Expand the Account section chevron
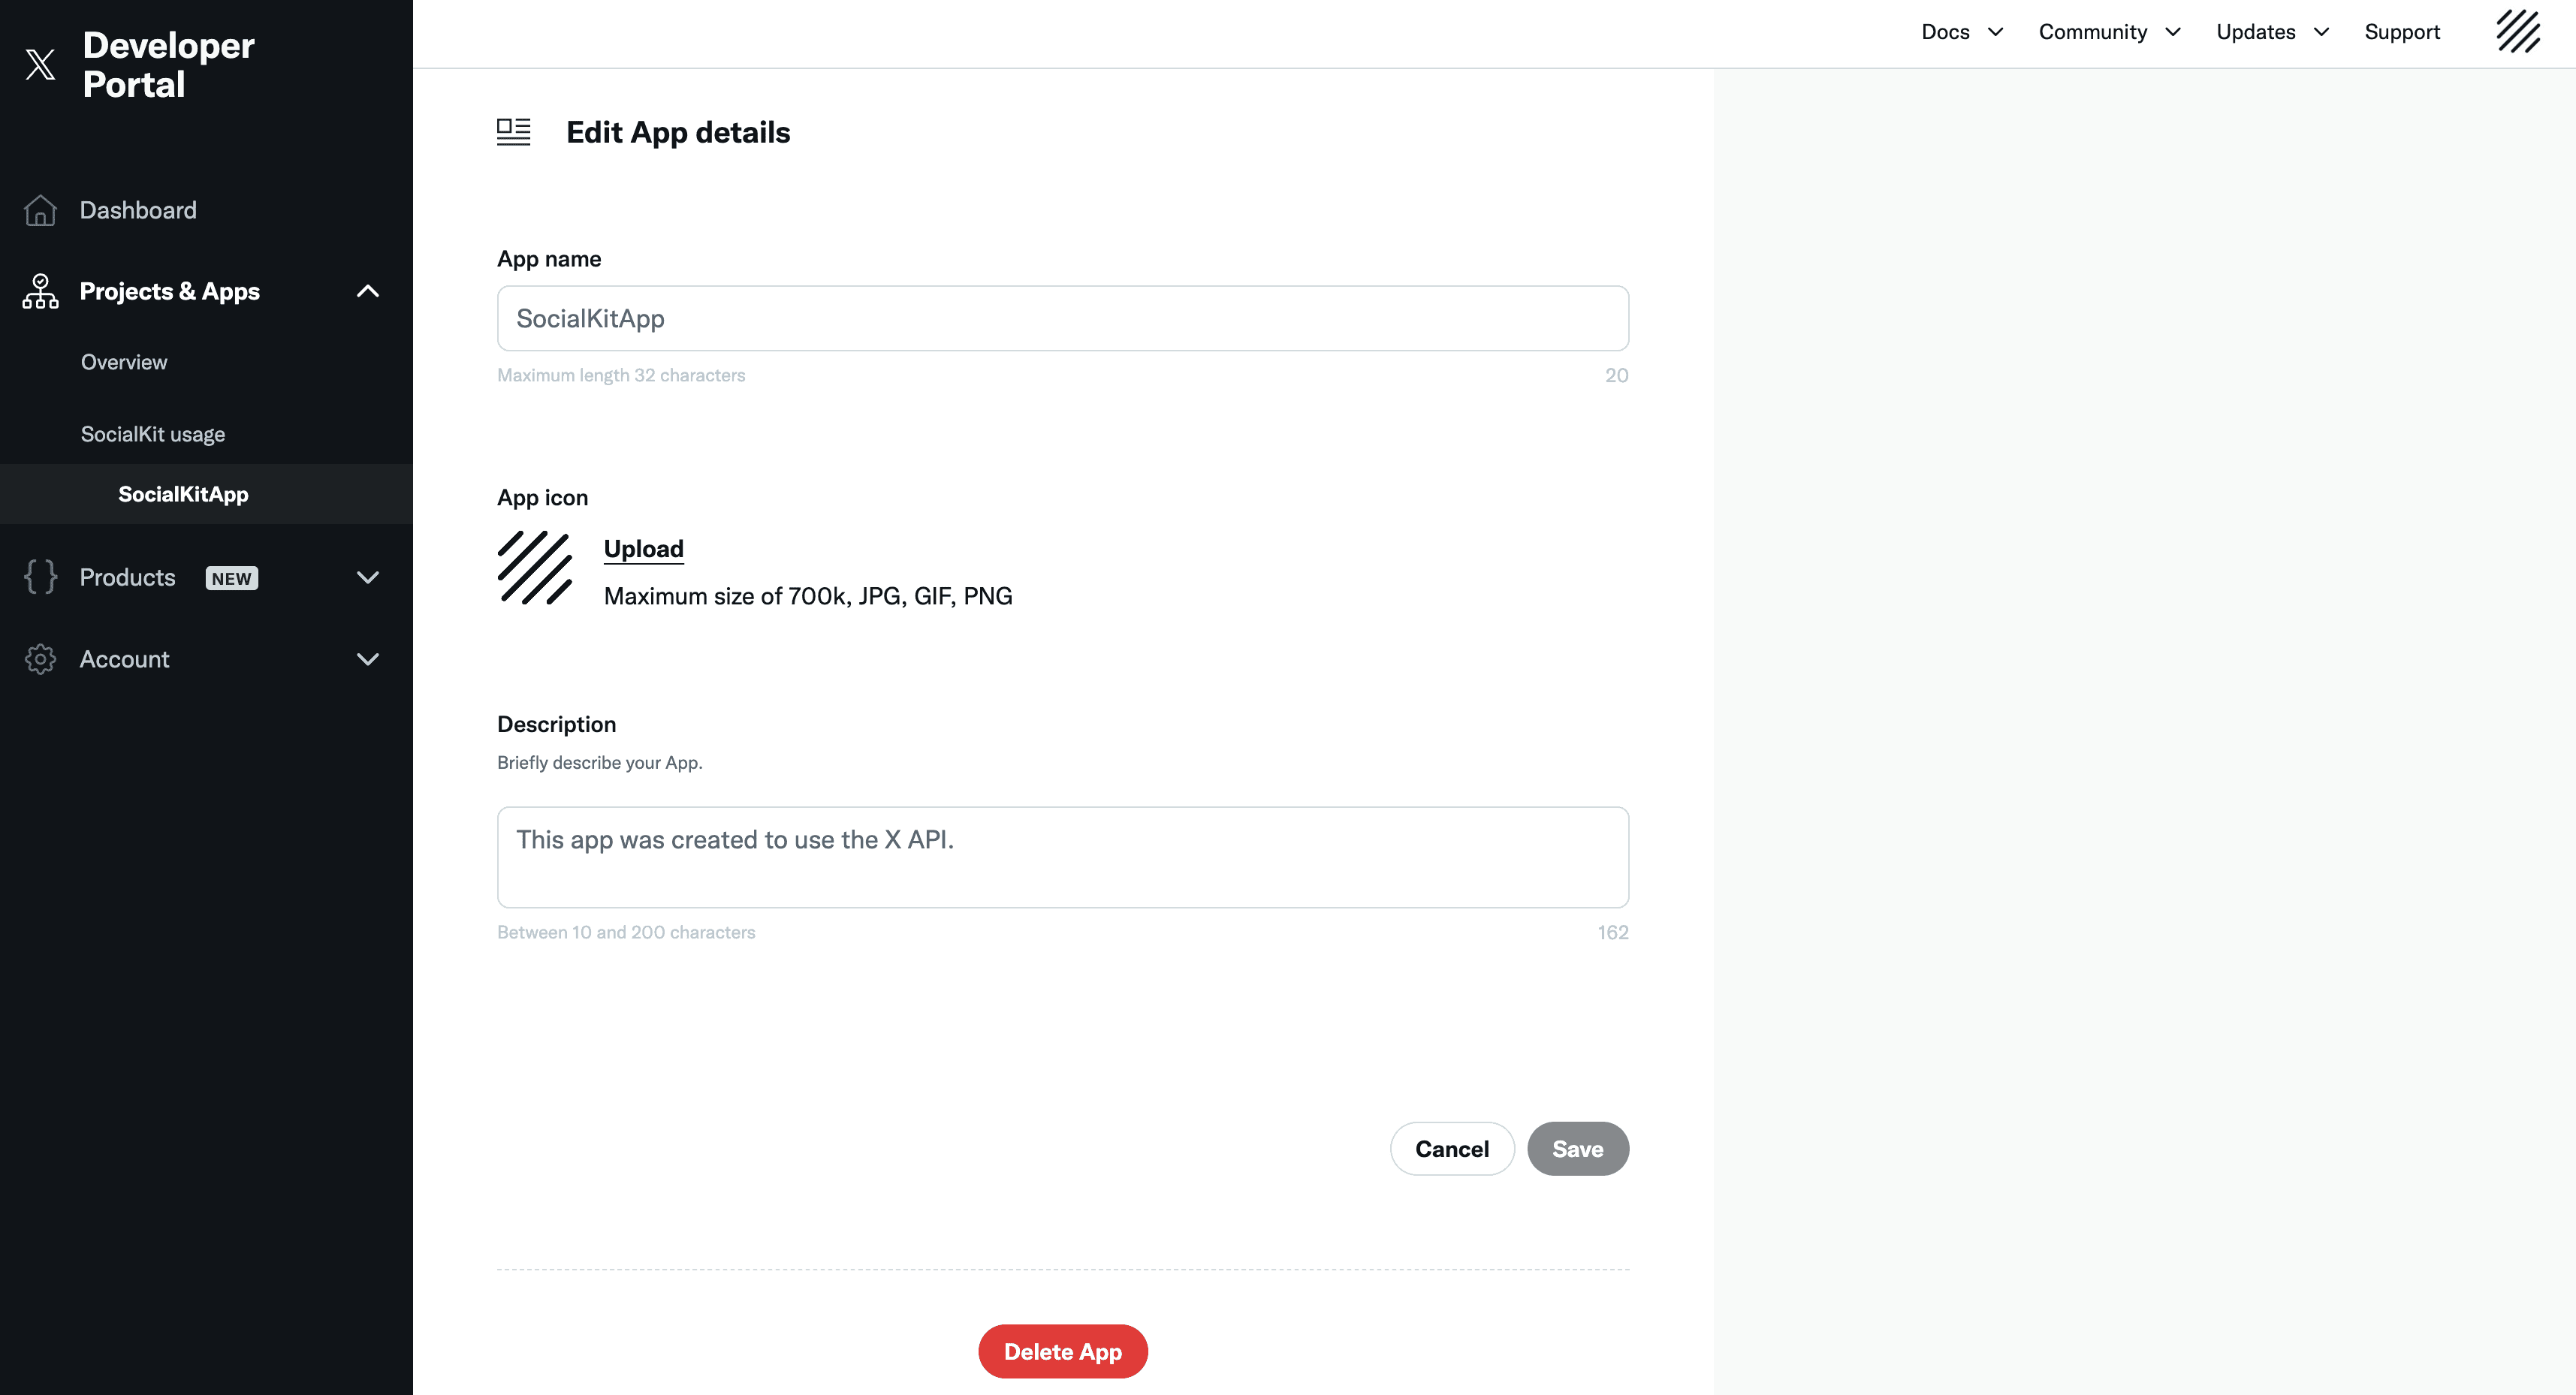This screenshot has width=2576, height=1395. click(368, 659)
